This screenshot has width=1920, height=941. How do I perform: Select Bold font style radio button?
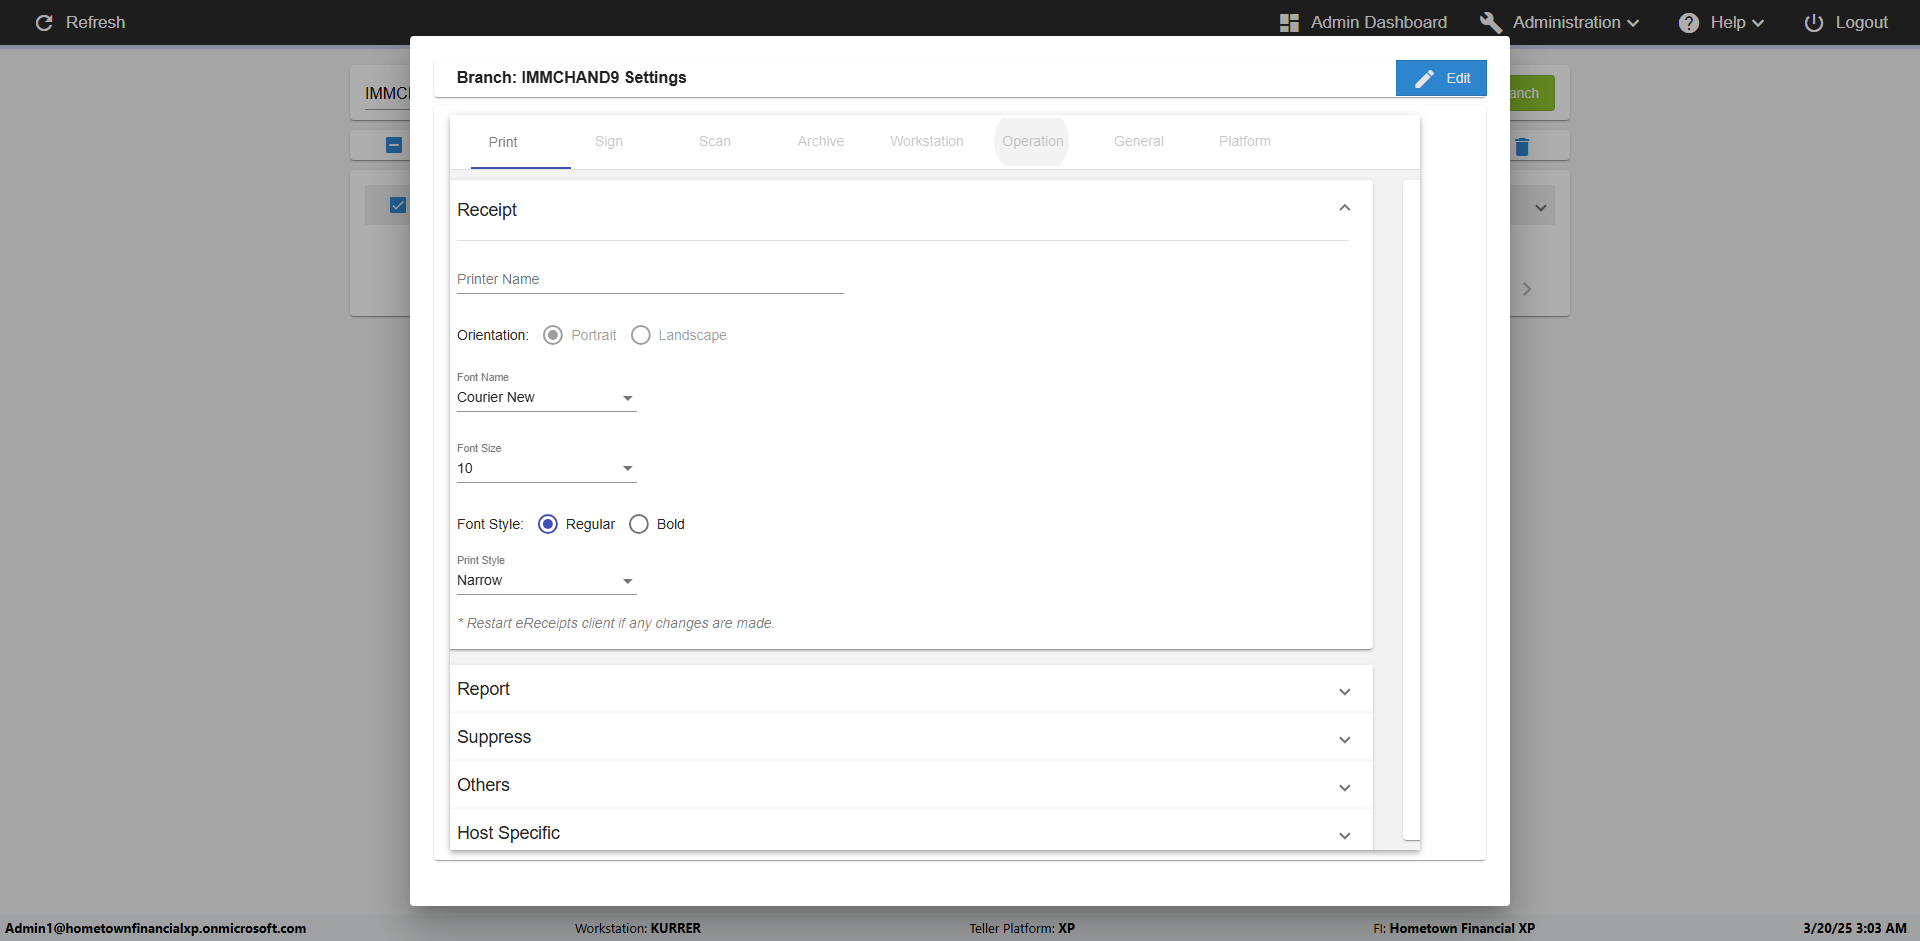pyautogui.click(x=639, y=524)
